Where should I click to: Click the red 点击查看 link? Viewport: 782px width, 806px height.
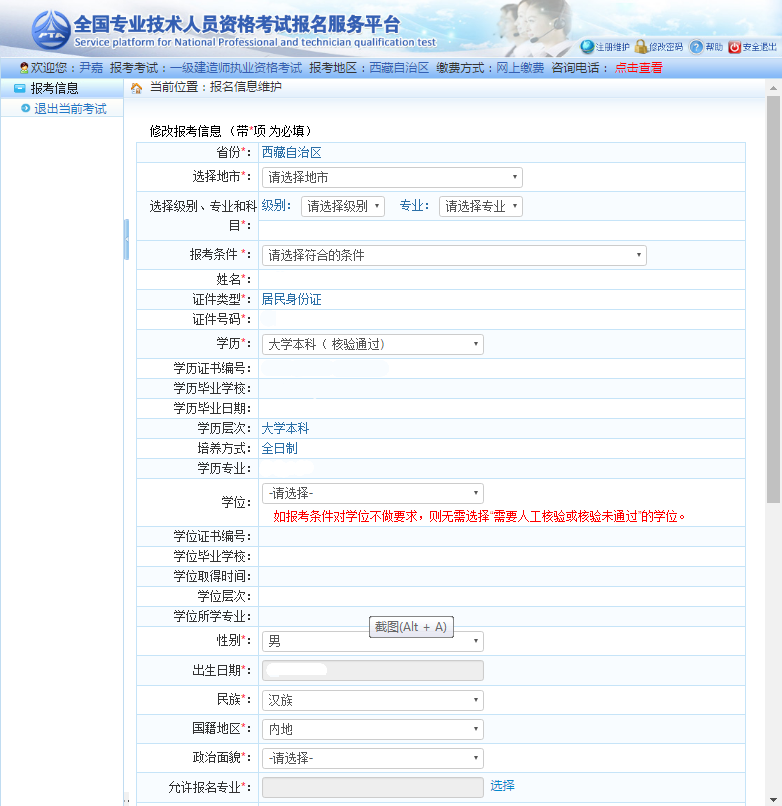tap(638, 68)
